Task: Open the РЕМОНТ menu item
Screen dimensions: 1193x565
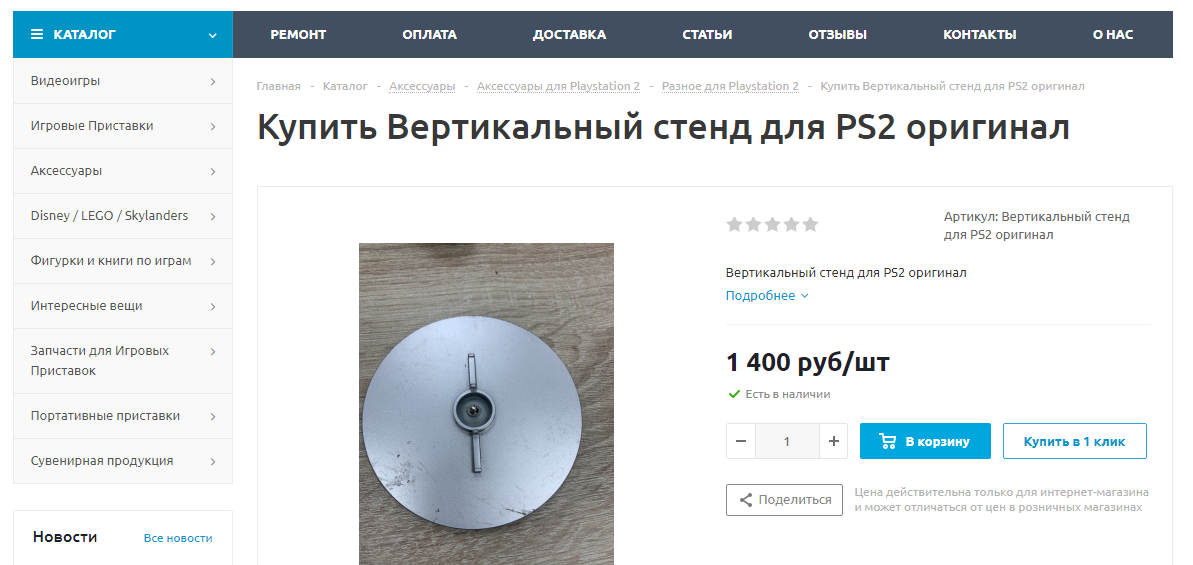Action: [298, 34]
